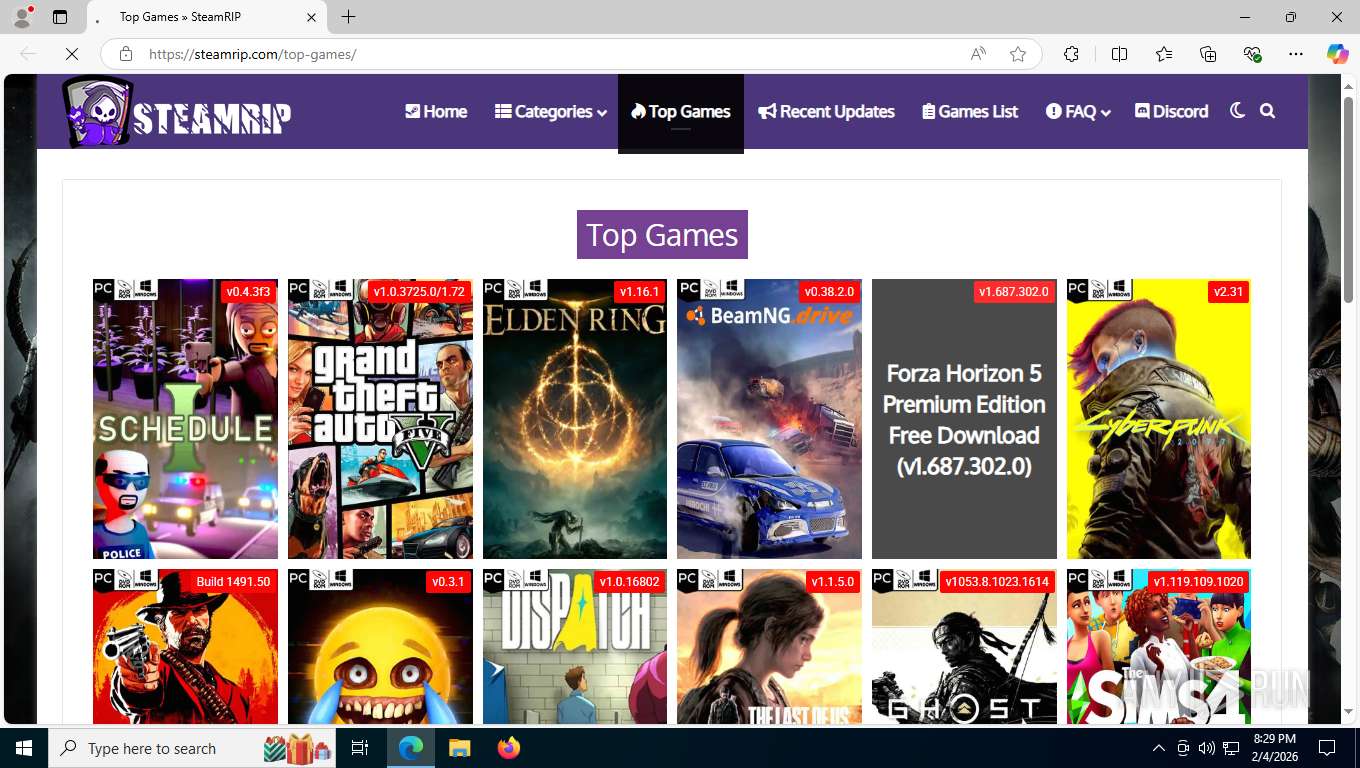Open the Favorites list icon
Screen dimensions: 1360x768
[1164, 54]
